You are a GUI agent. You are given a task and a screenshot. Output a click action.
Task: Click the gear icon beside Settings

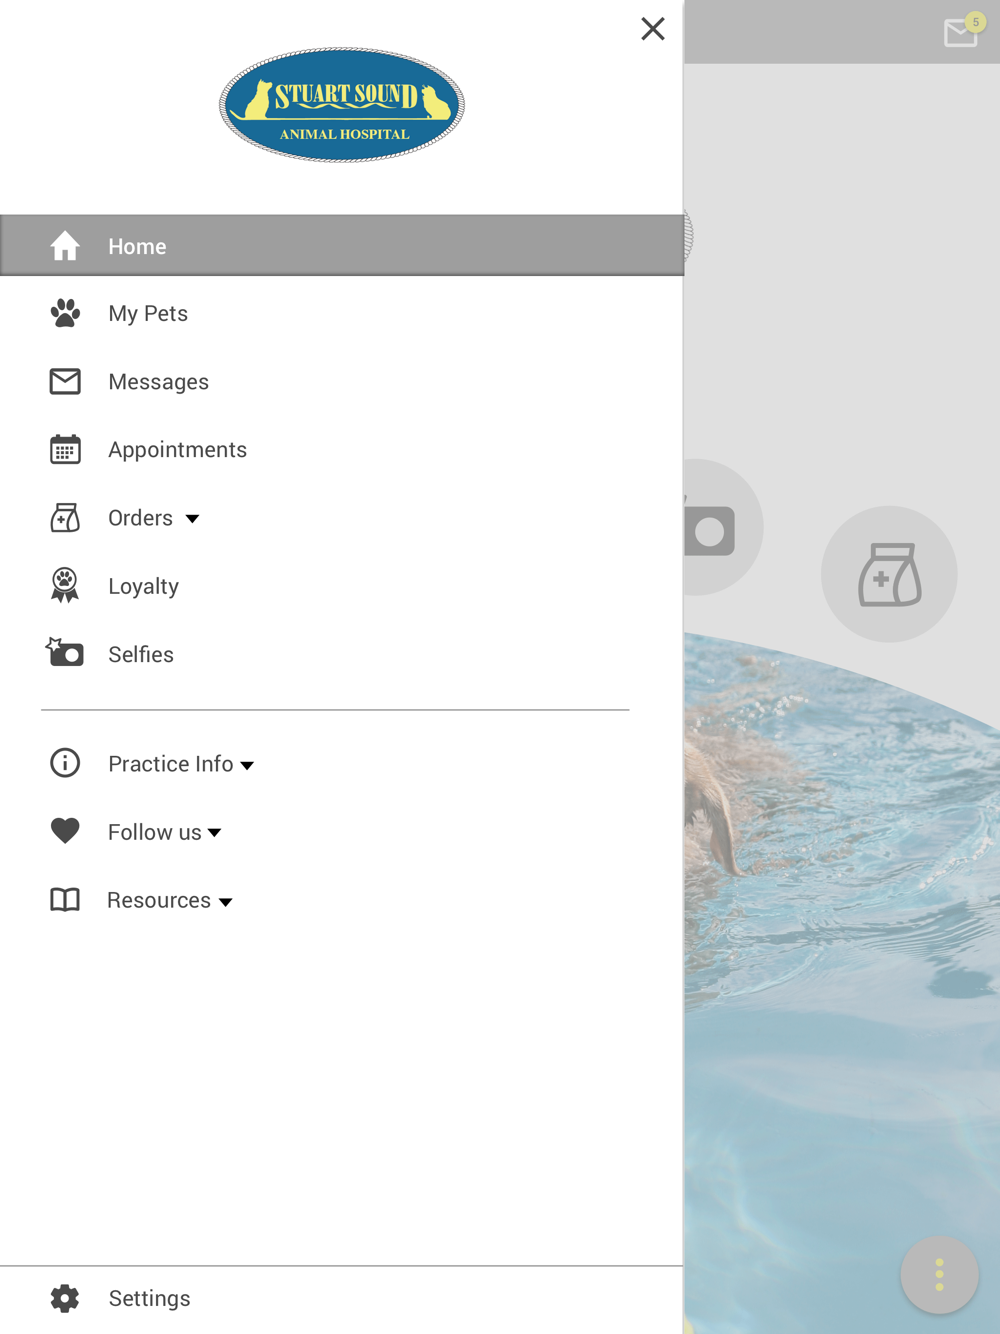coord(65,1298)
